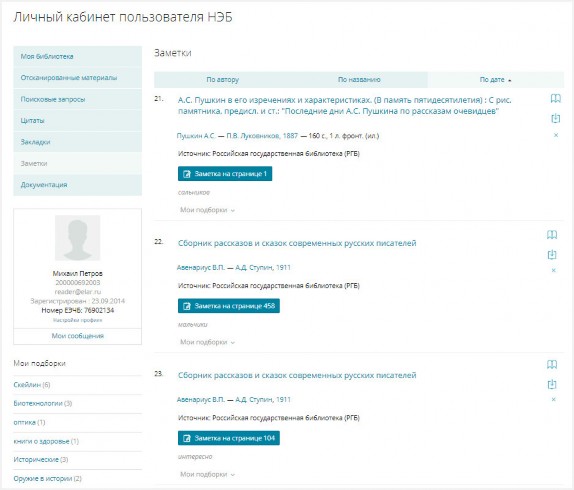Open 'Заметка на странице 458' button
Screen dimensions: 574x490
click(x=229, y=306)
